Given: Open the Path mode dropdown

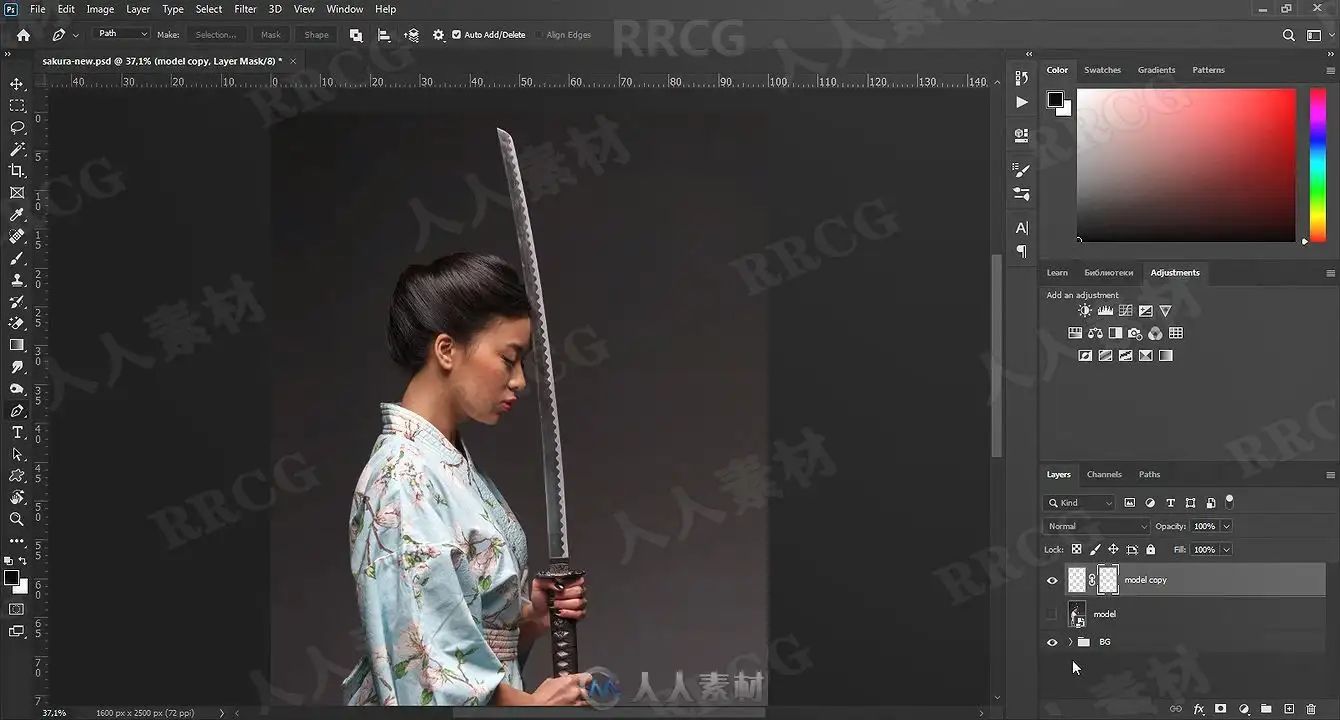Looking at the screenshot, I should point(121,34).
